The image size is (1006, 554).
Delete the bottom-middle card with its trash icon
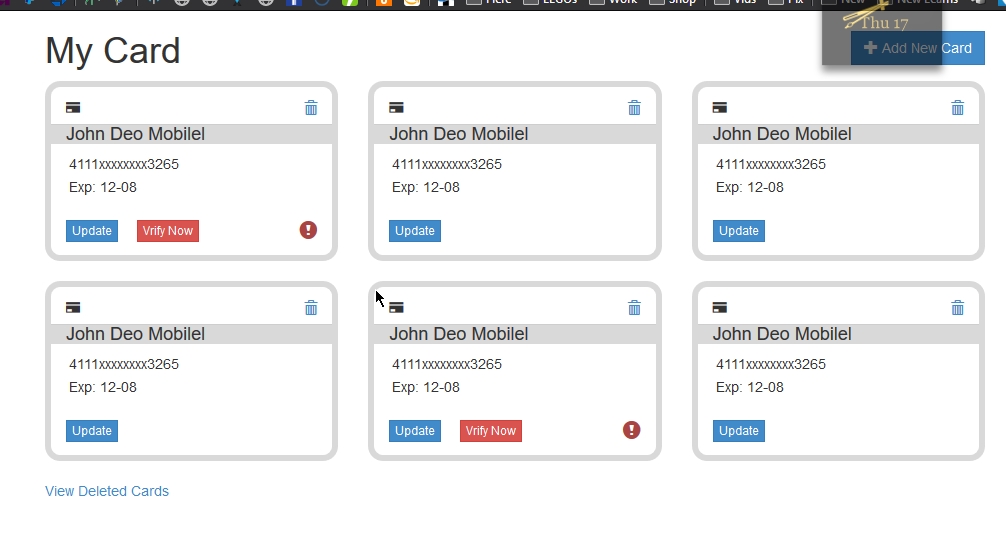point(634,308)
